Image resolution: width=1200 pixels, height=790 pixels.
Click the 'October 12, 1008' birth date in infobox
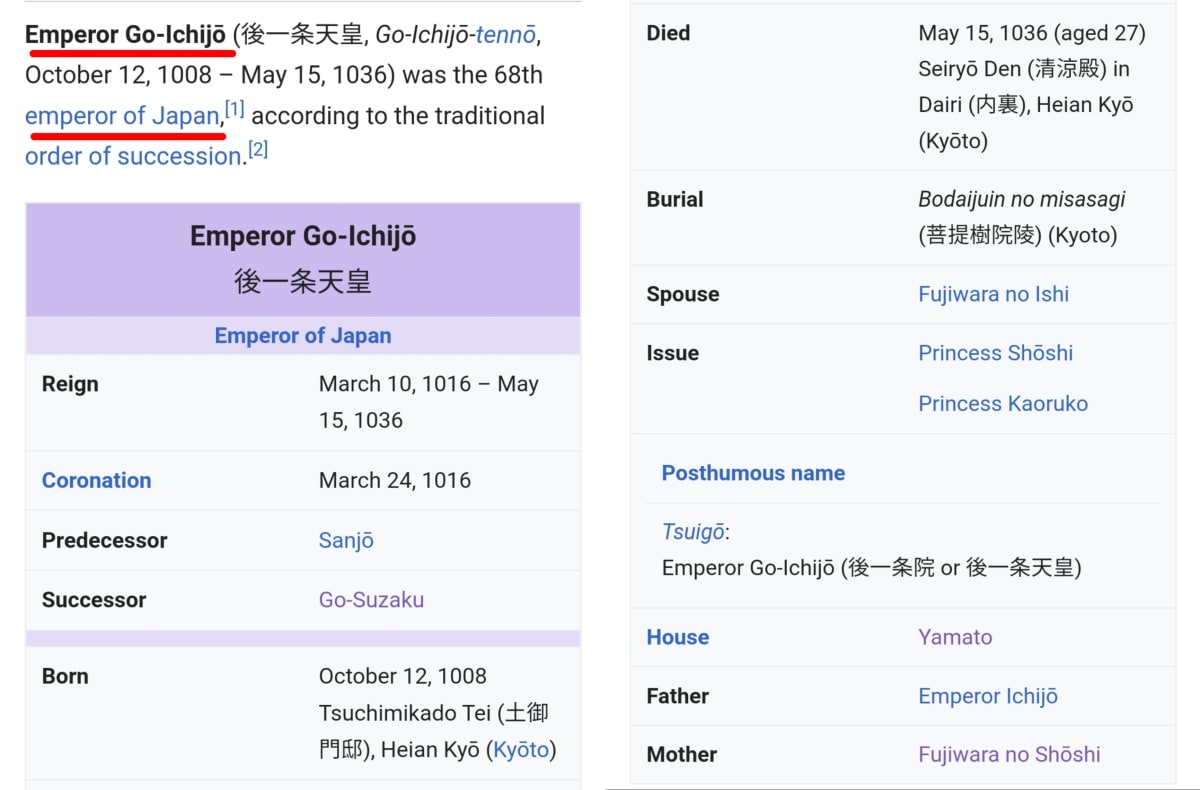[x=403, y=676]
